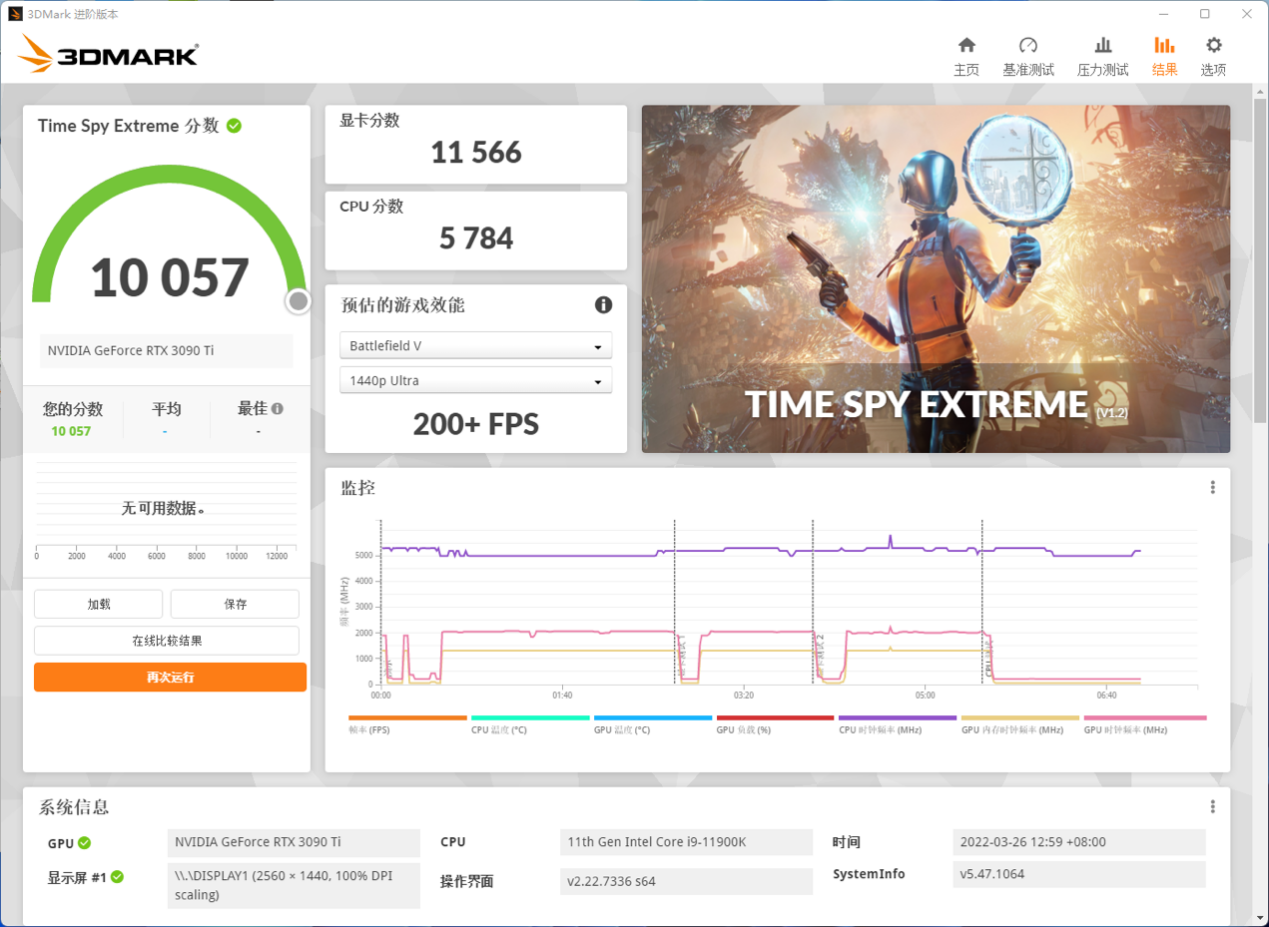Click the 加载 button
The height and width of the screenshot is (927, 1269).
98,604
